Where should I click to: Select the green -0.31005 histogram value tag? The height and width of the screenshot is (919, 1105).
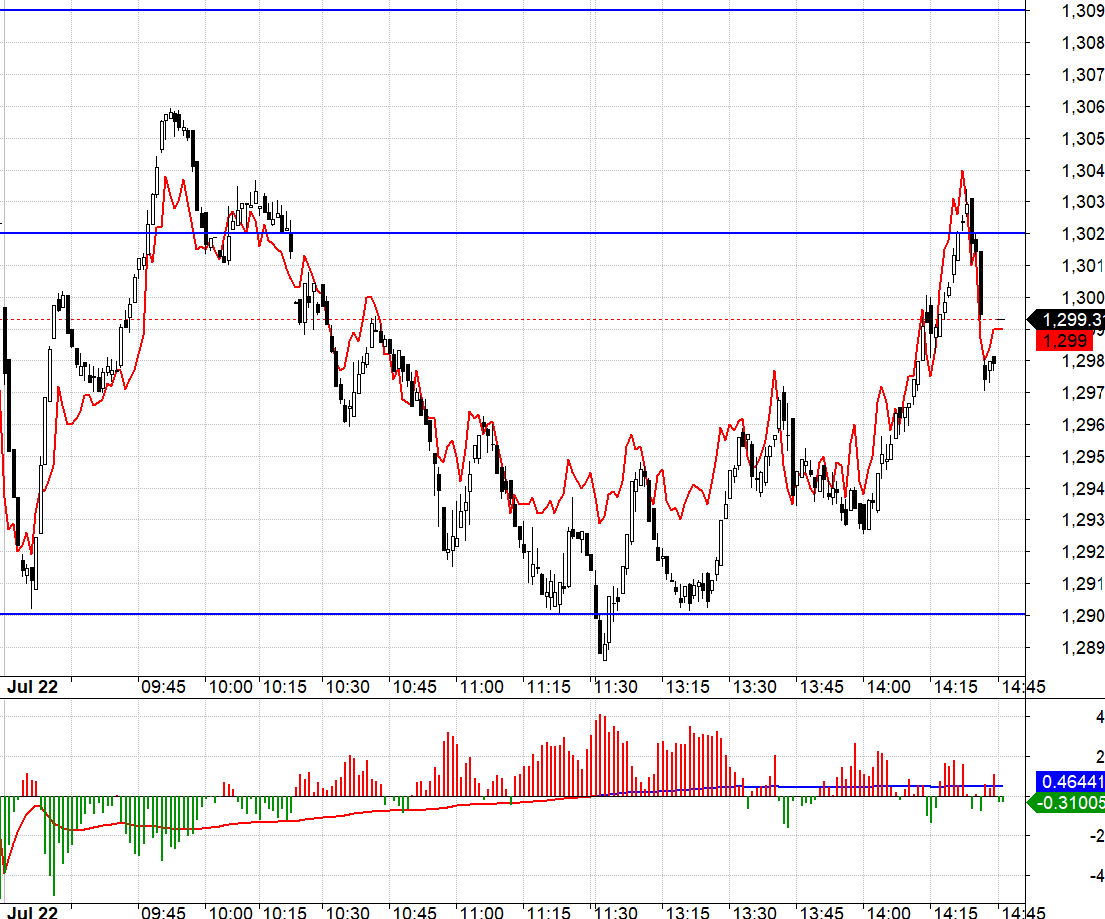[x=1071, y=801]
